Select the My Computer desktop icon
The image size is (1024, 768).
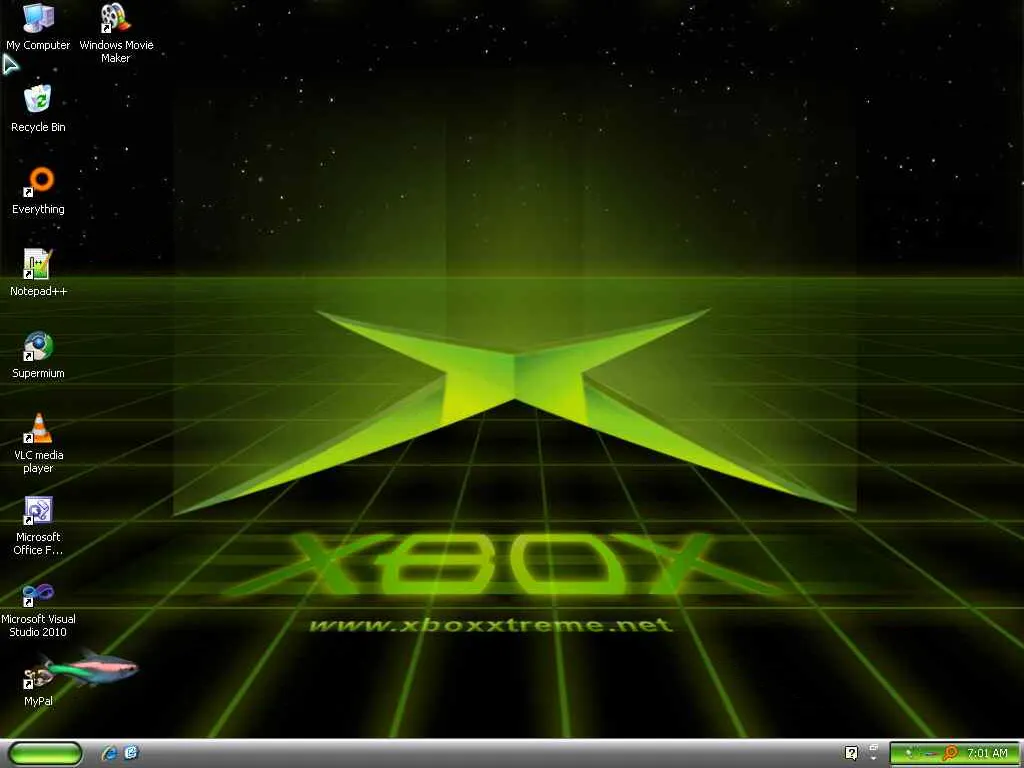38,27
